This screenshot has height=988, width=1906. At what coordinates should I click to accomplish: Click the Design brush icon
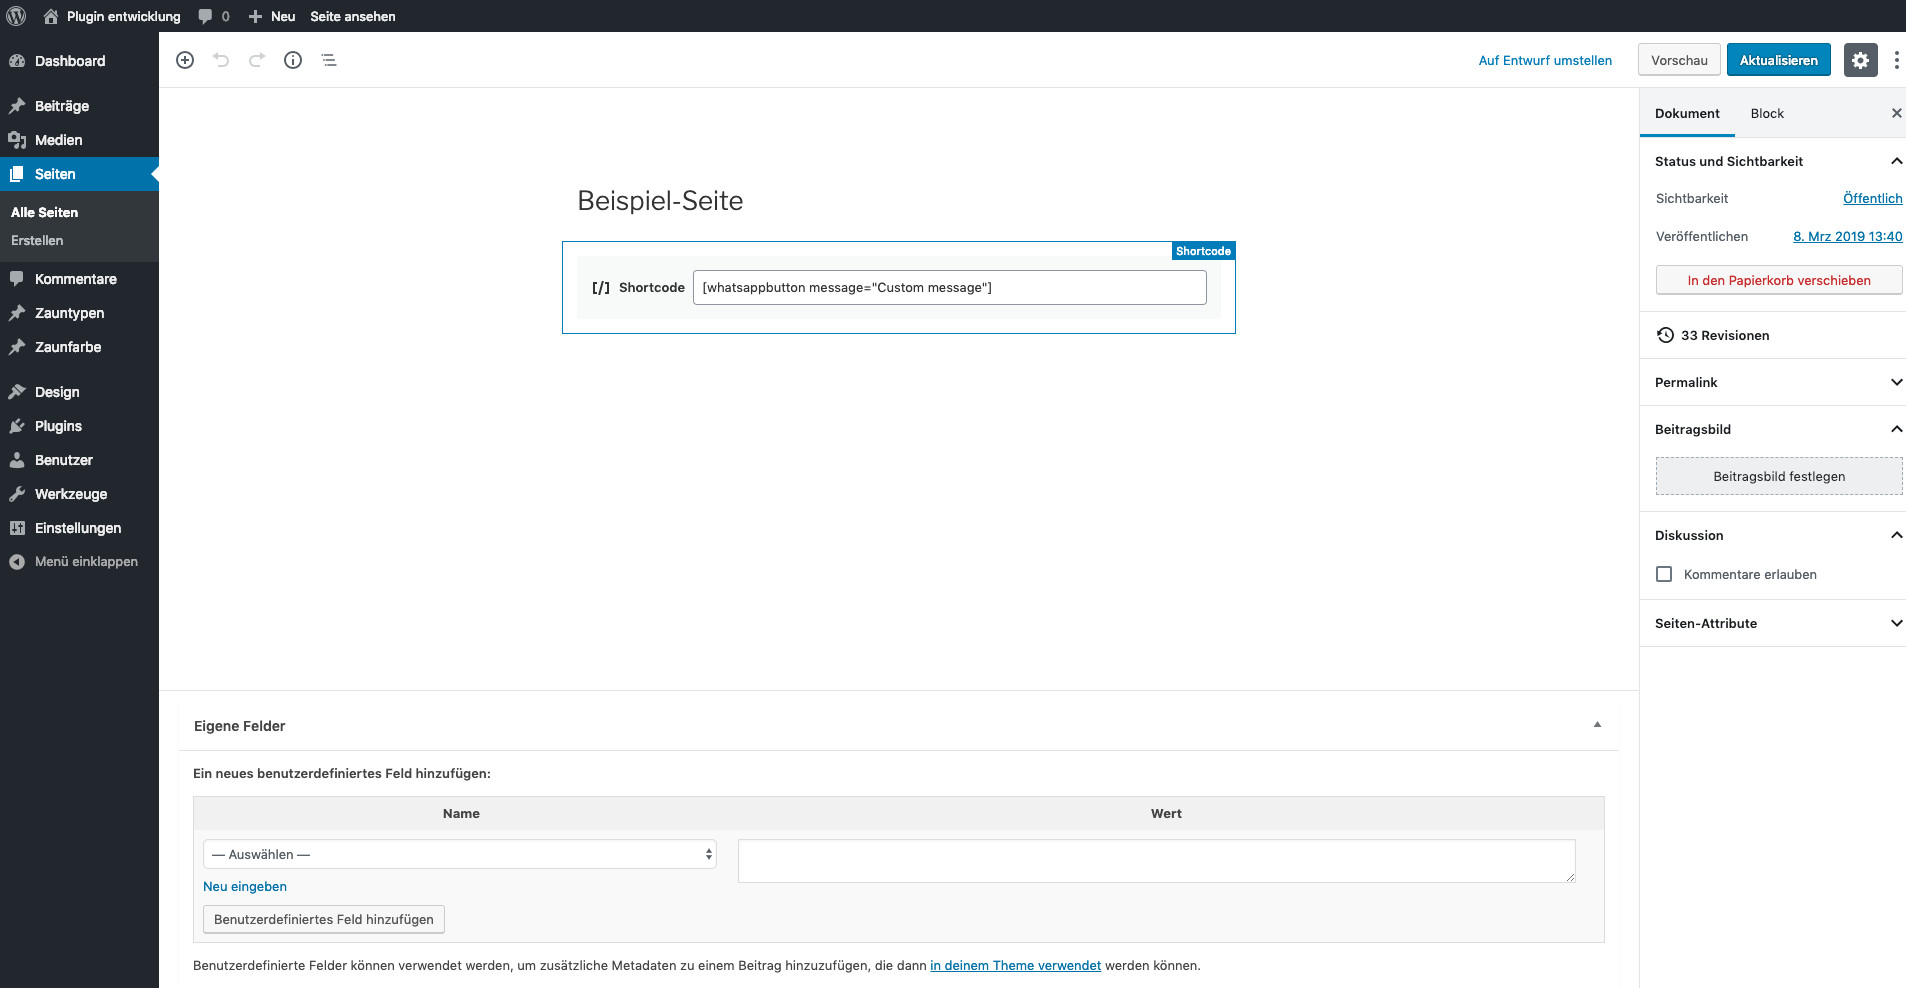(x=17, y=392)
